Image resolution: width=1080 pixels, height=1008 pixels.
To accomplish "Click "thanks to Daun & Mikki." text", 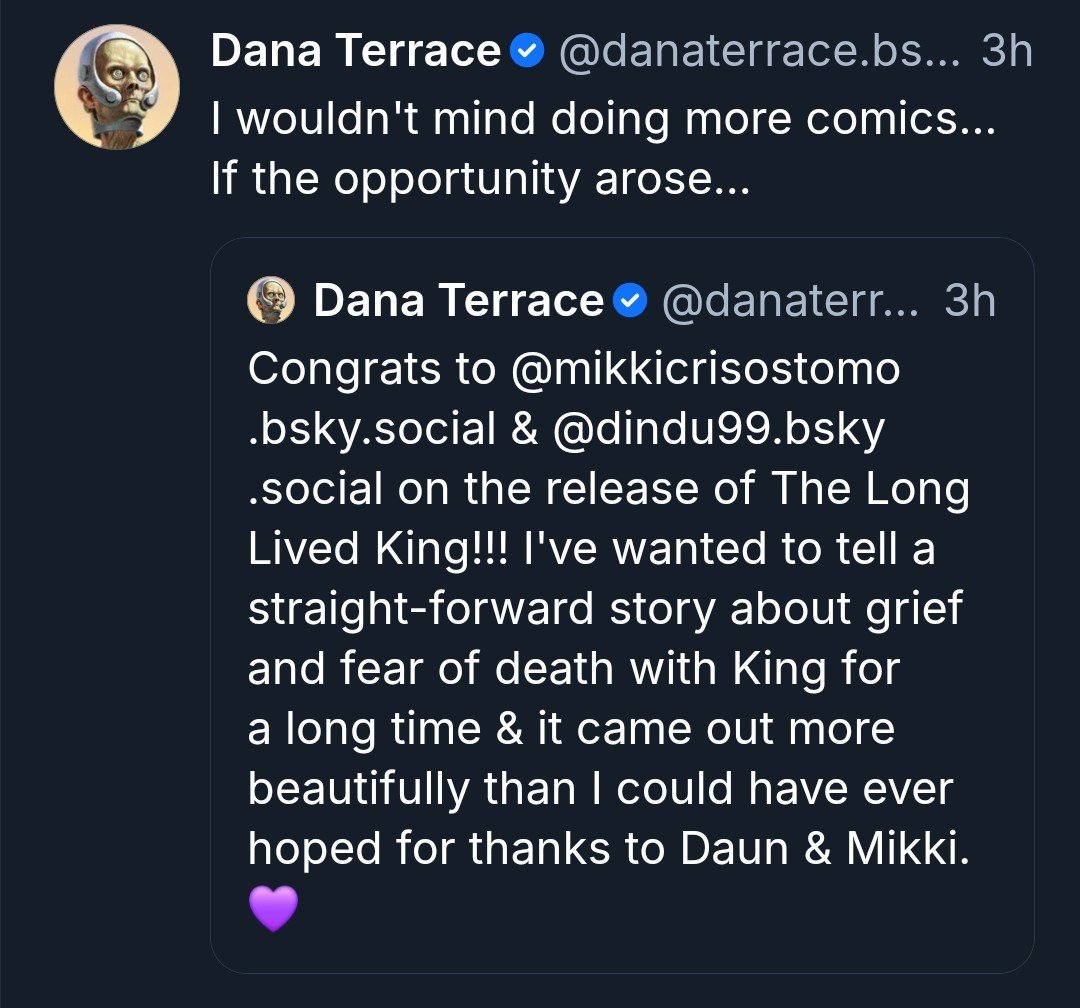I will coord(719,848).
